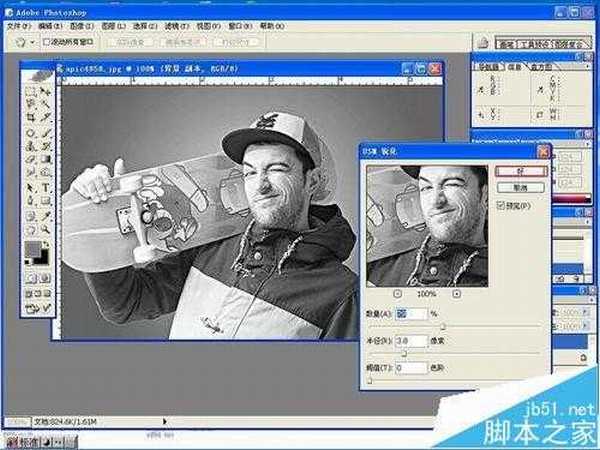Toggle 预览(P) checkbox in USM dialog
The width and height of the screenshot is (600, 450).
501,205
